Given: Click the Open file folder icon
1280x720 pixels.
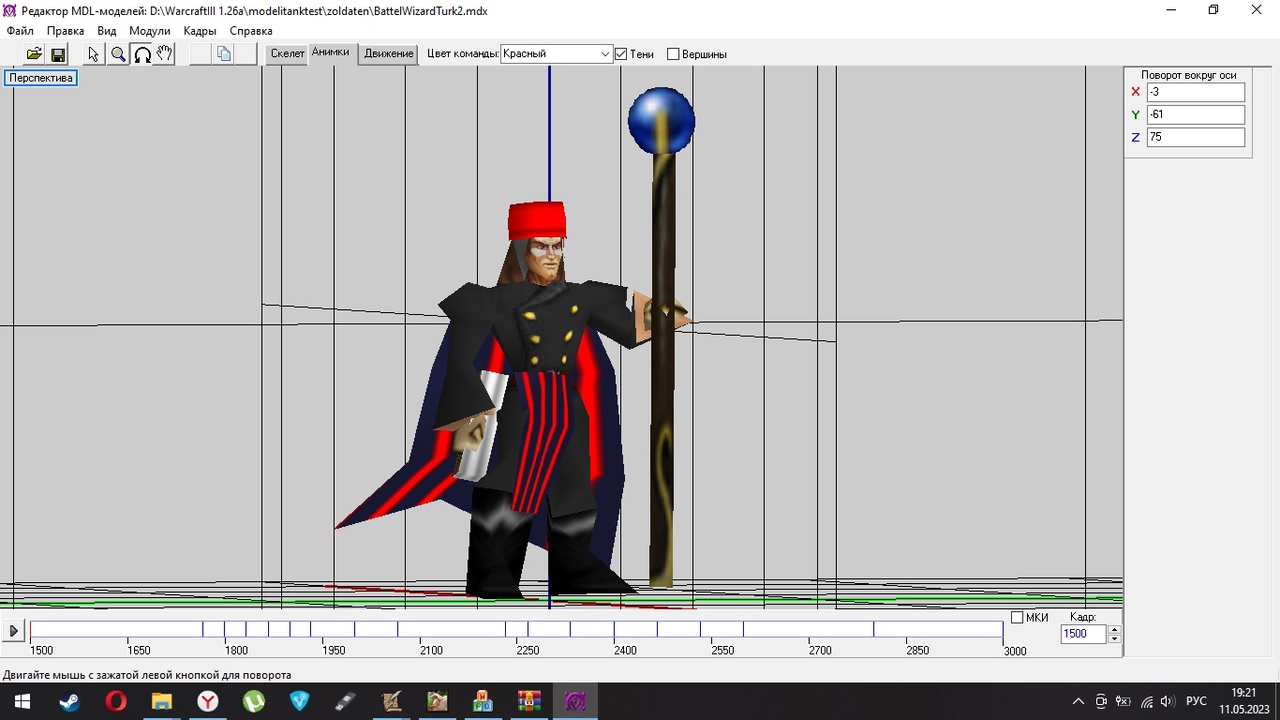Looking at the screenshot, I should coord(34,54).
